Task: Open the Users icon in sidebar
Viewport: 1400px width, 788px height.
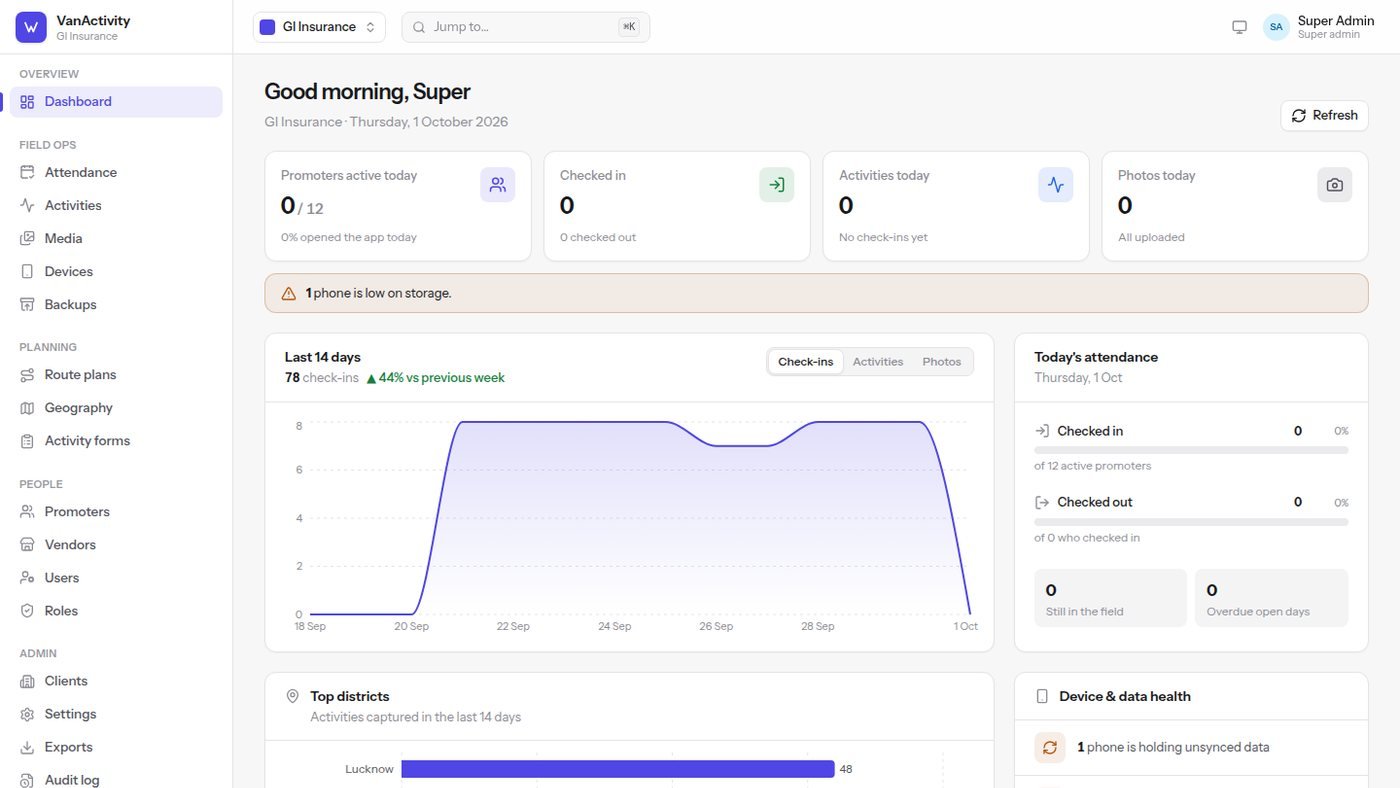Action: pyautogui.click(x=27, y=578)
